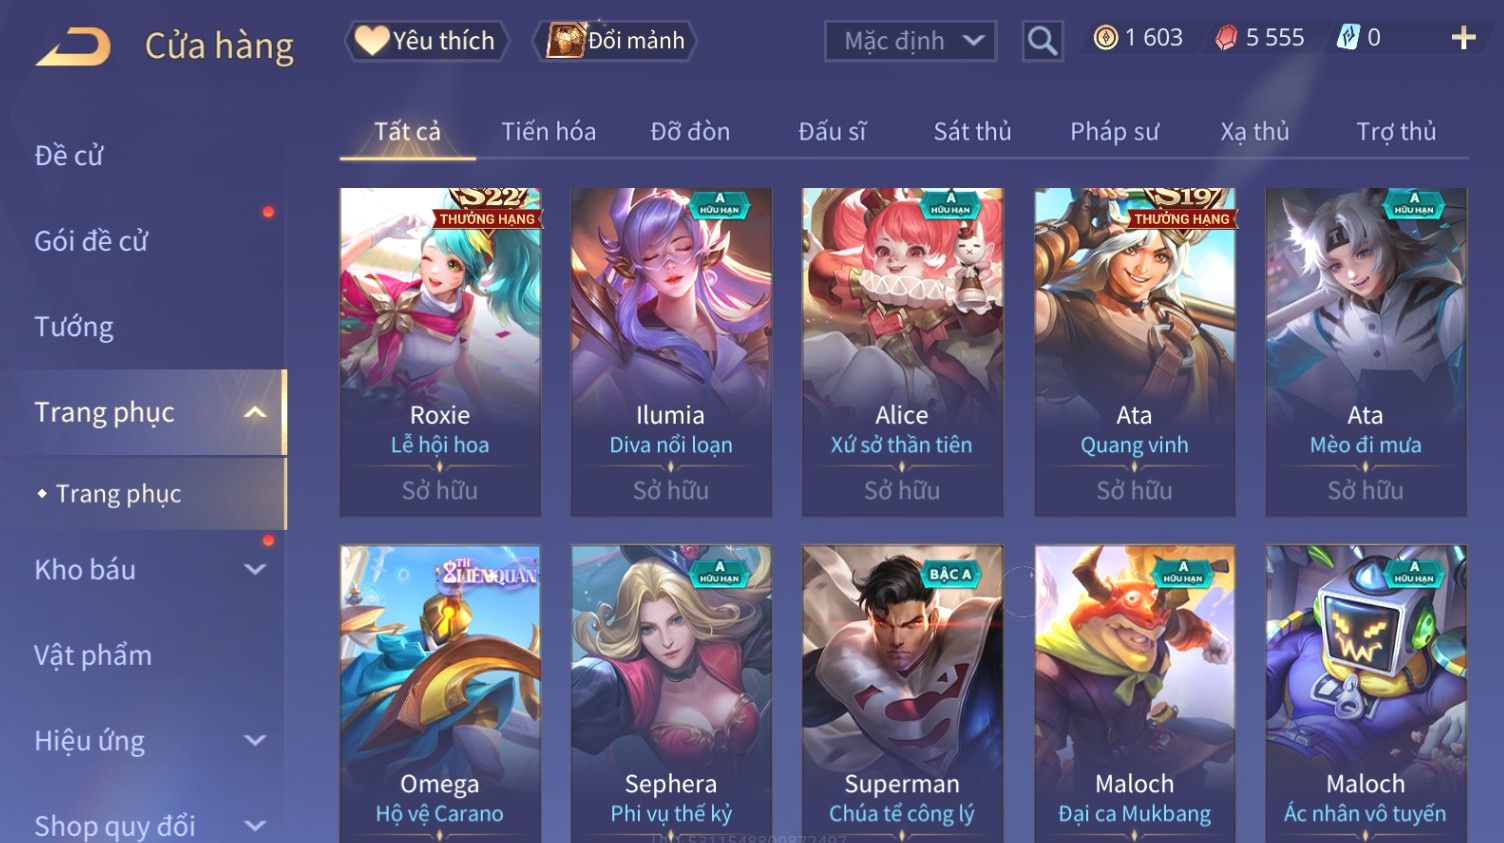The height and width of the screenshot is (843, 1504).
Task: Click the gold coin balance icon
Action: tap(1105, 38)
